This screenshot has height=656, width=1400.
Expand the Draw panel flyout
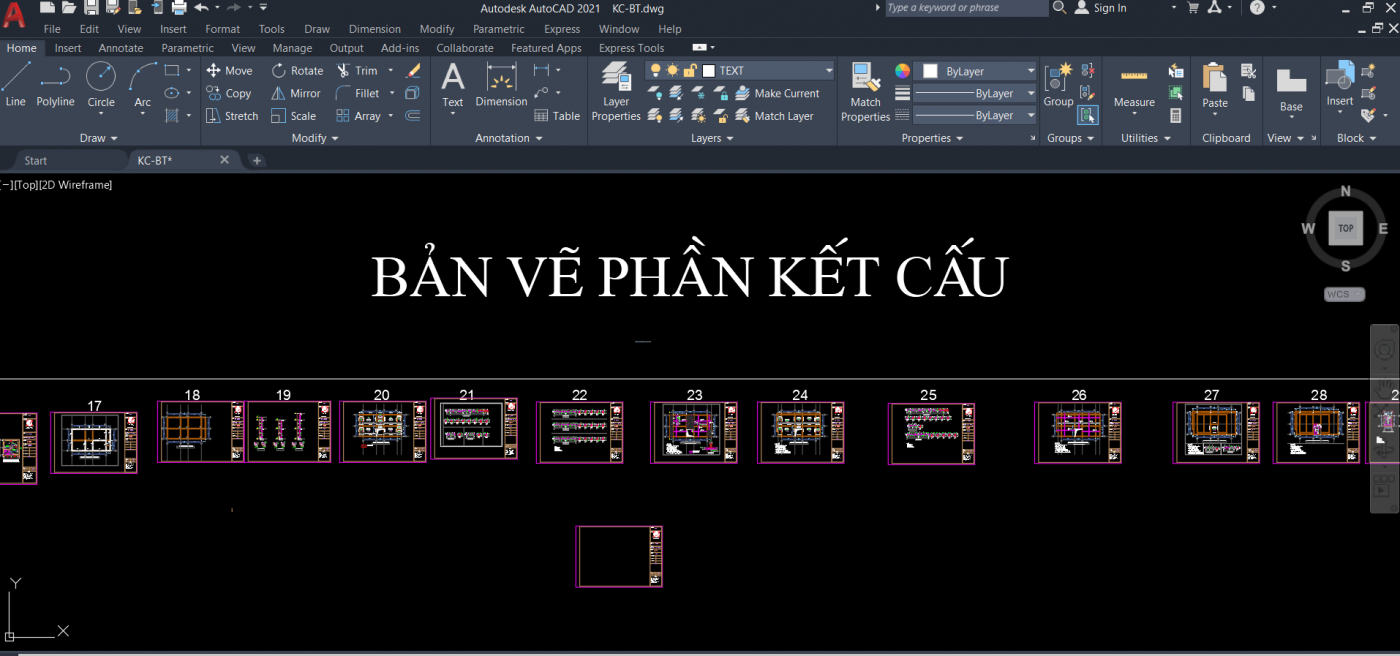(x=99, y=138)
